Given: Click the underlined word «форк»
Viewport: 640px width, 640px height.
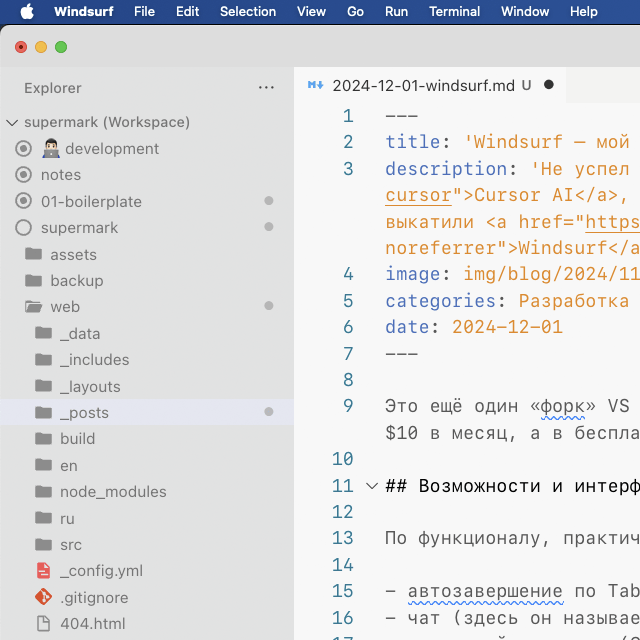Looking at the screenshot, I should pos(563,407).
